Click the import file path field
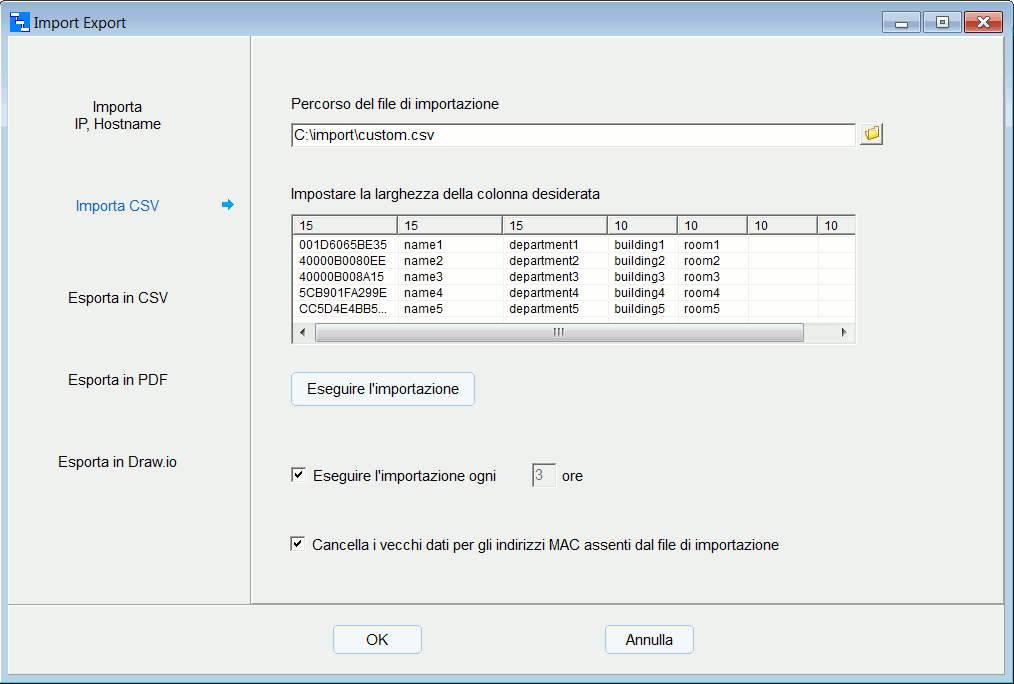1014x684 pixels. coord(572,134)
